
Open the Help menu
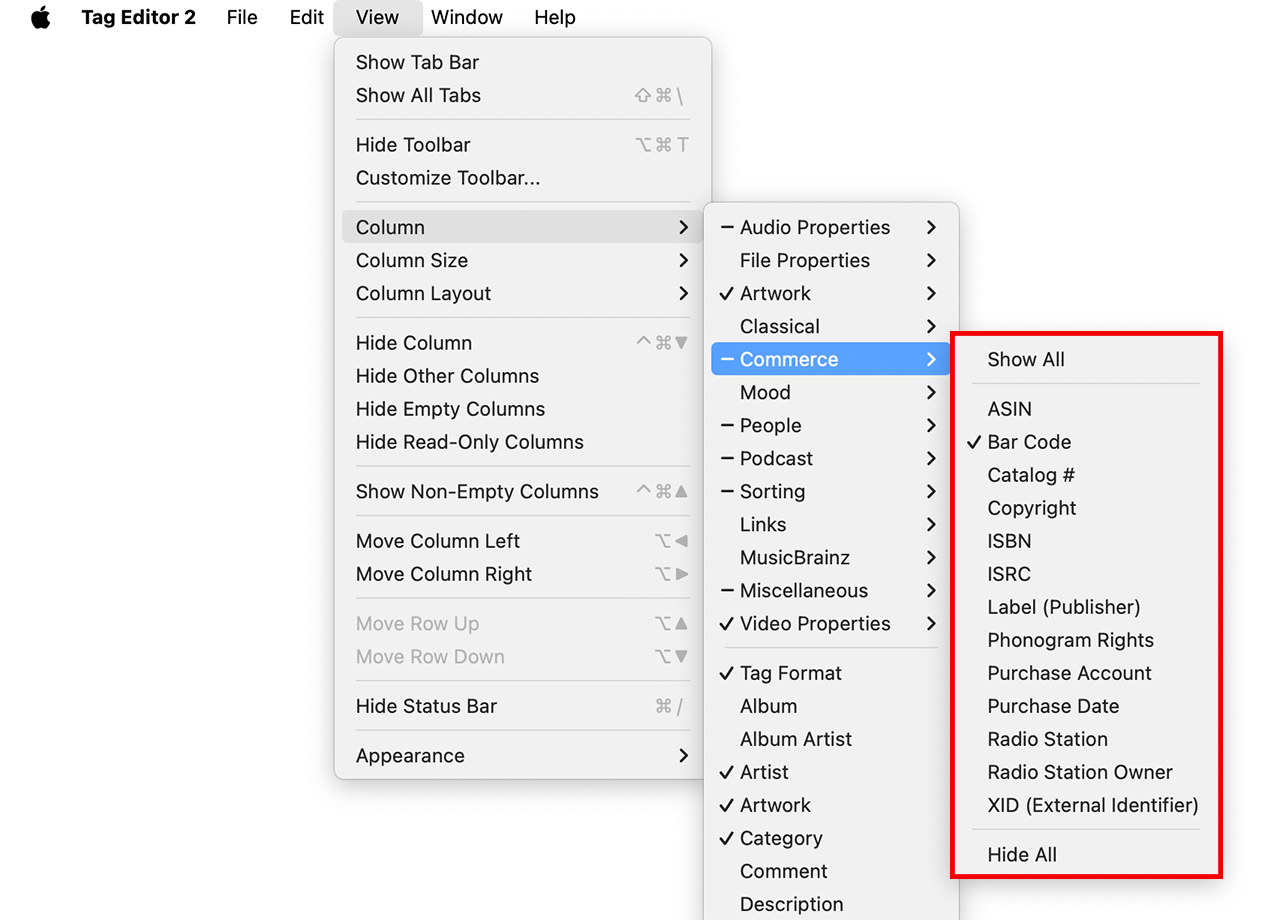tap(555, 17)
